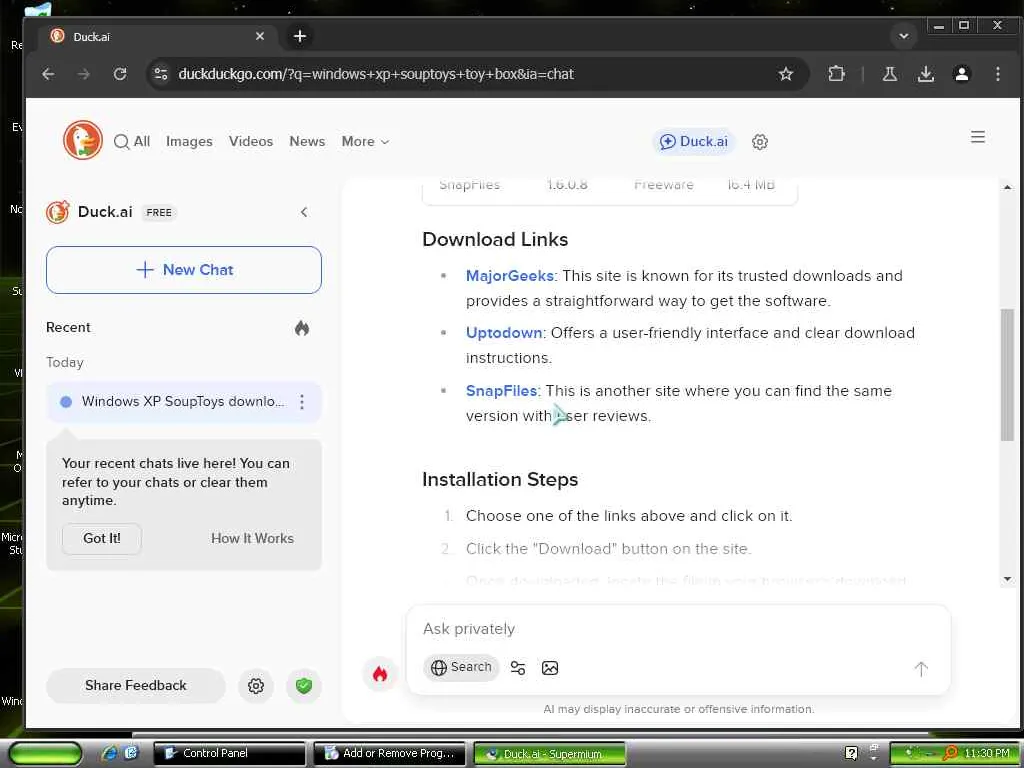Open the settings gear beside Duck.ai button
This screenshot has height=768, width=1024.
(x=760, y=142)
